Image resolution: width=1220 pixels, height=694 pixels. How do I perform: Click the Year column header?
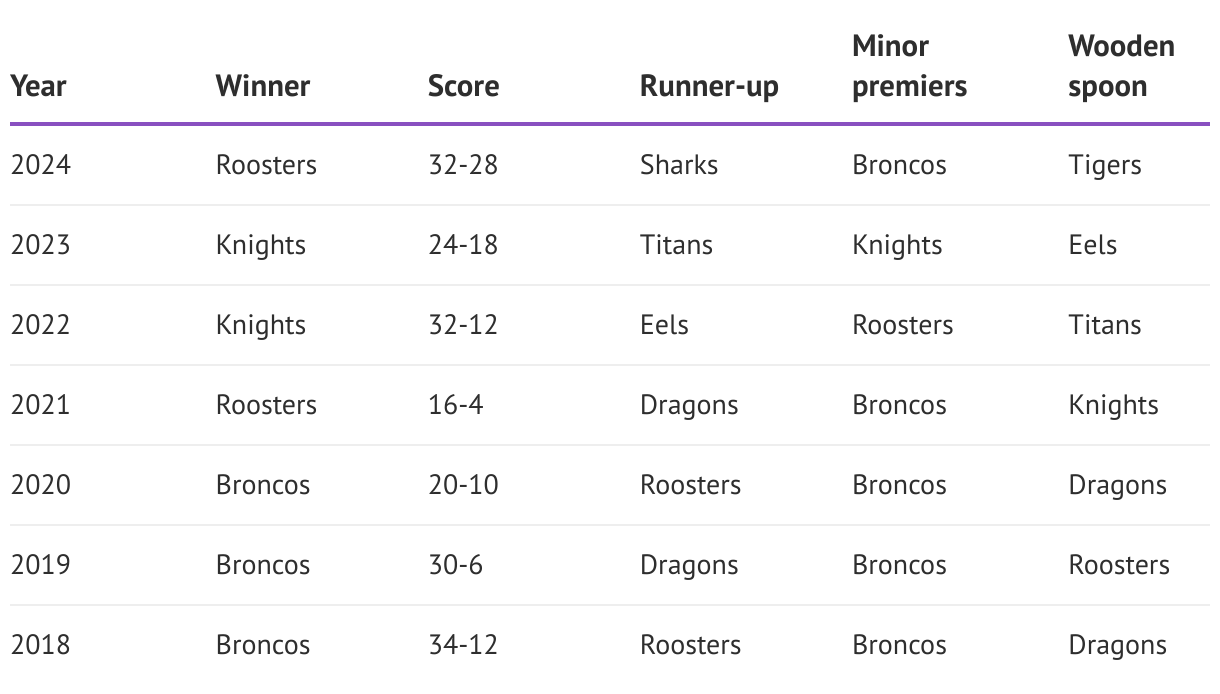click(x=39, y=86)
